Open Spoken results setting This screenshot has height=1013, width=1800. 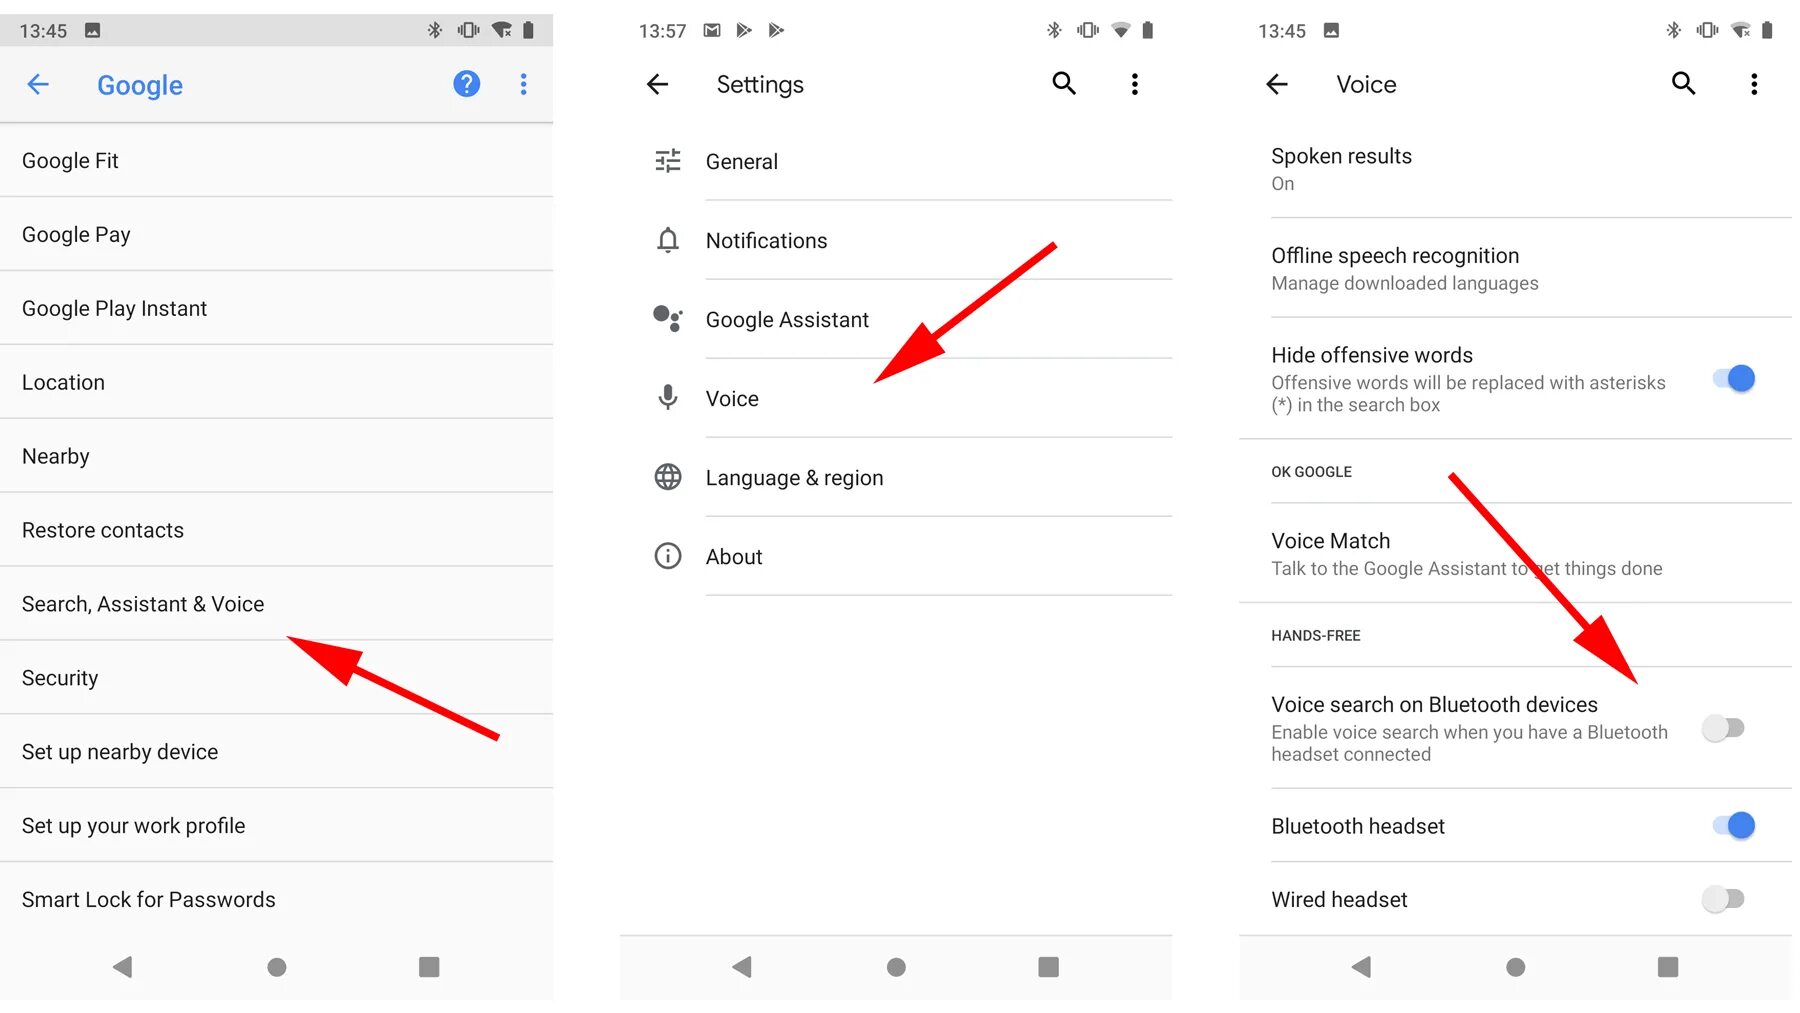pyautogui.click(x=1516, y=169)
